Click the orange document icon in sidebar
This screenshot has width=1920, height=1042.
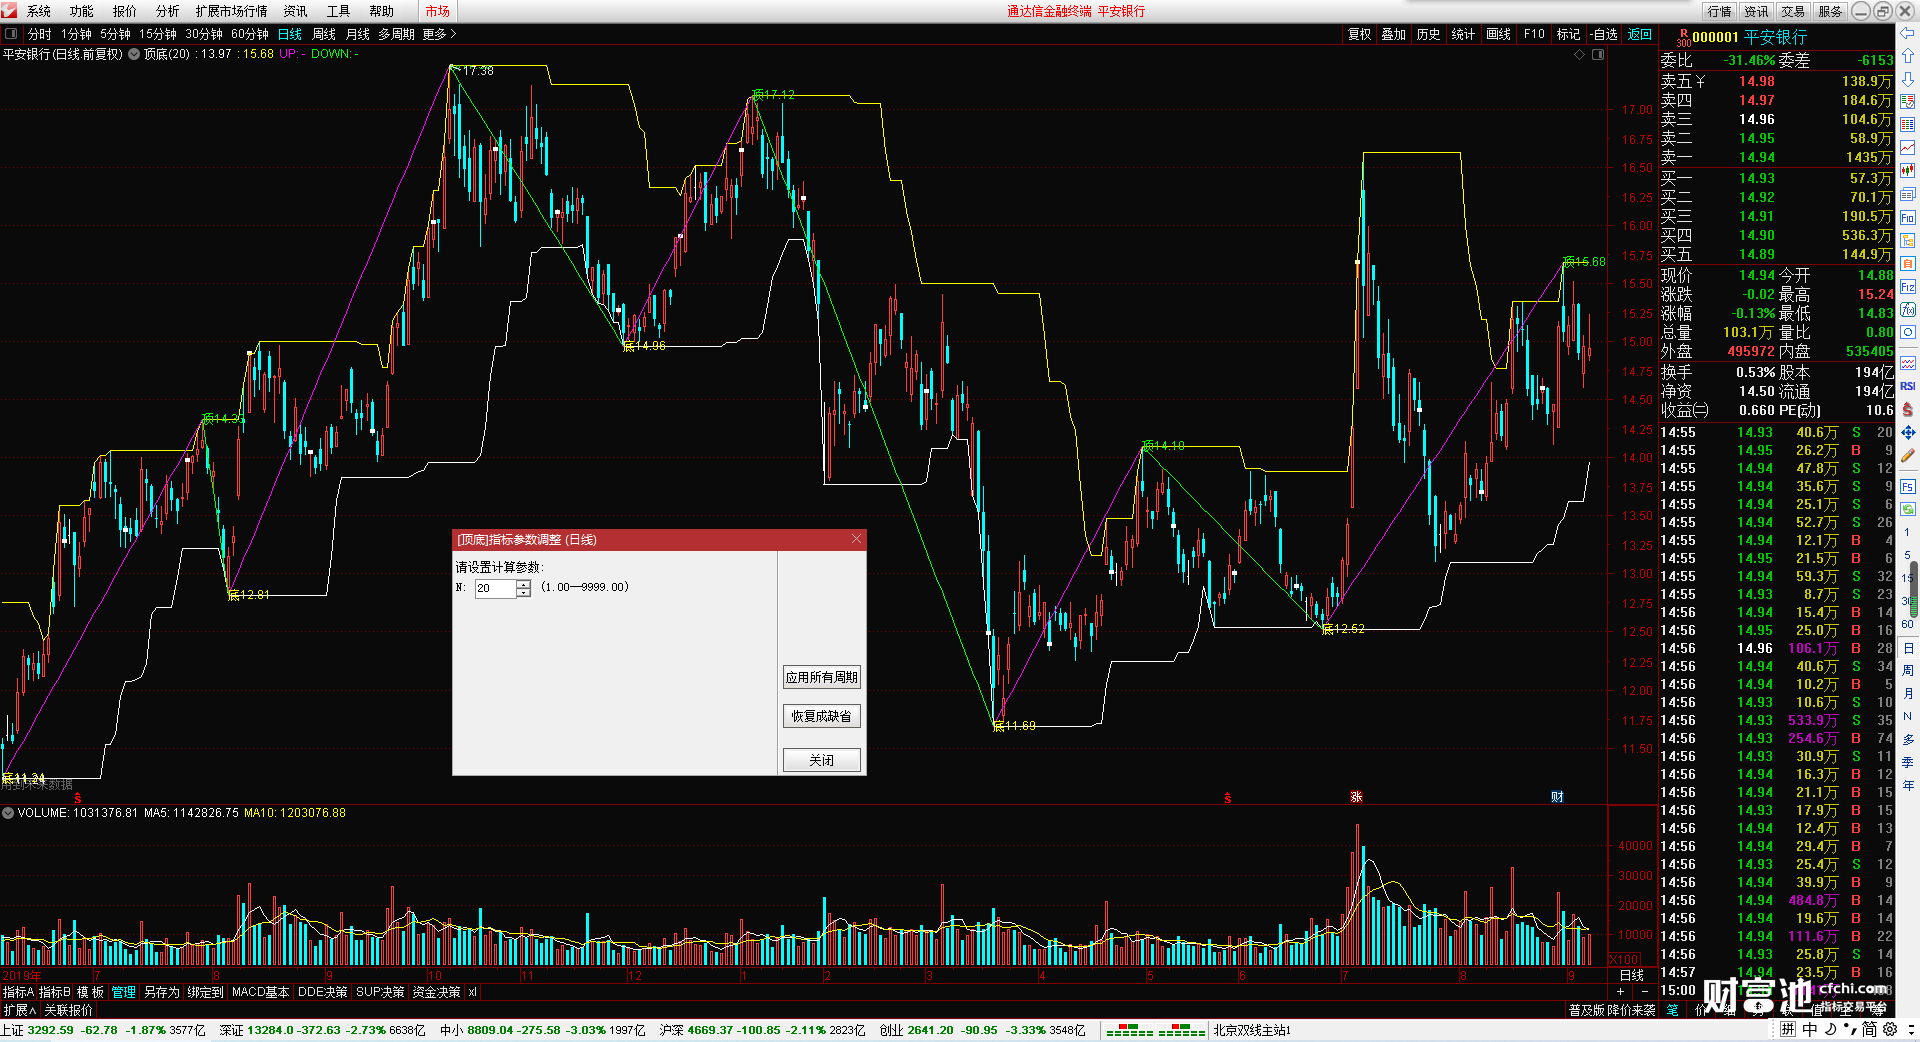[x=1908, y=262]
